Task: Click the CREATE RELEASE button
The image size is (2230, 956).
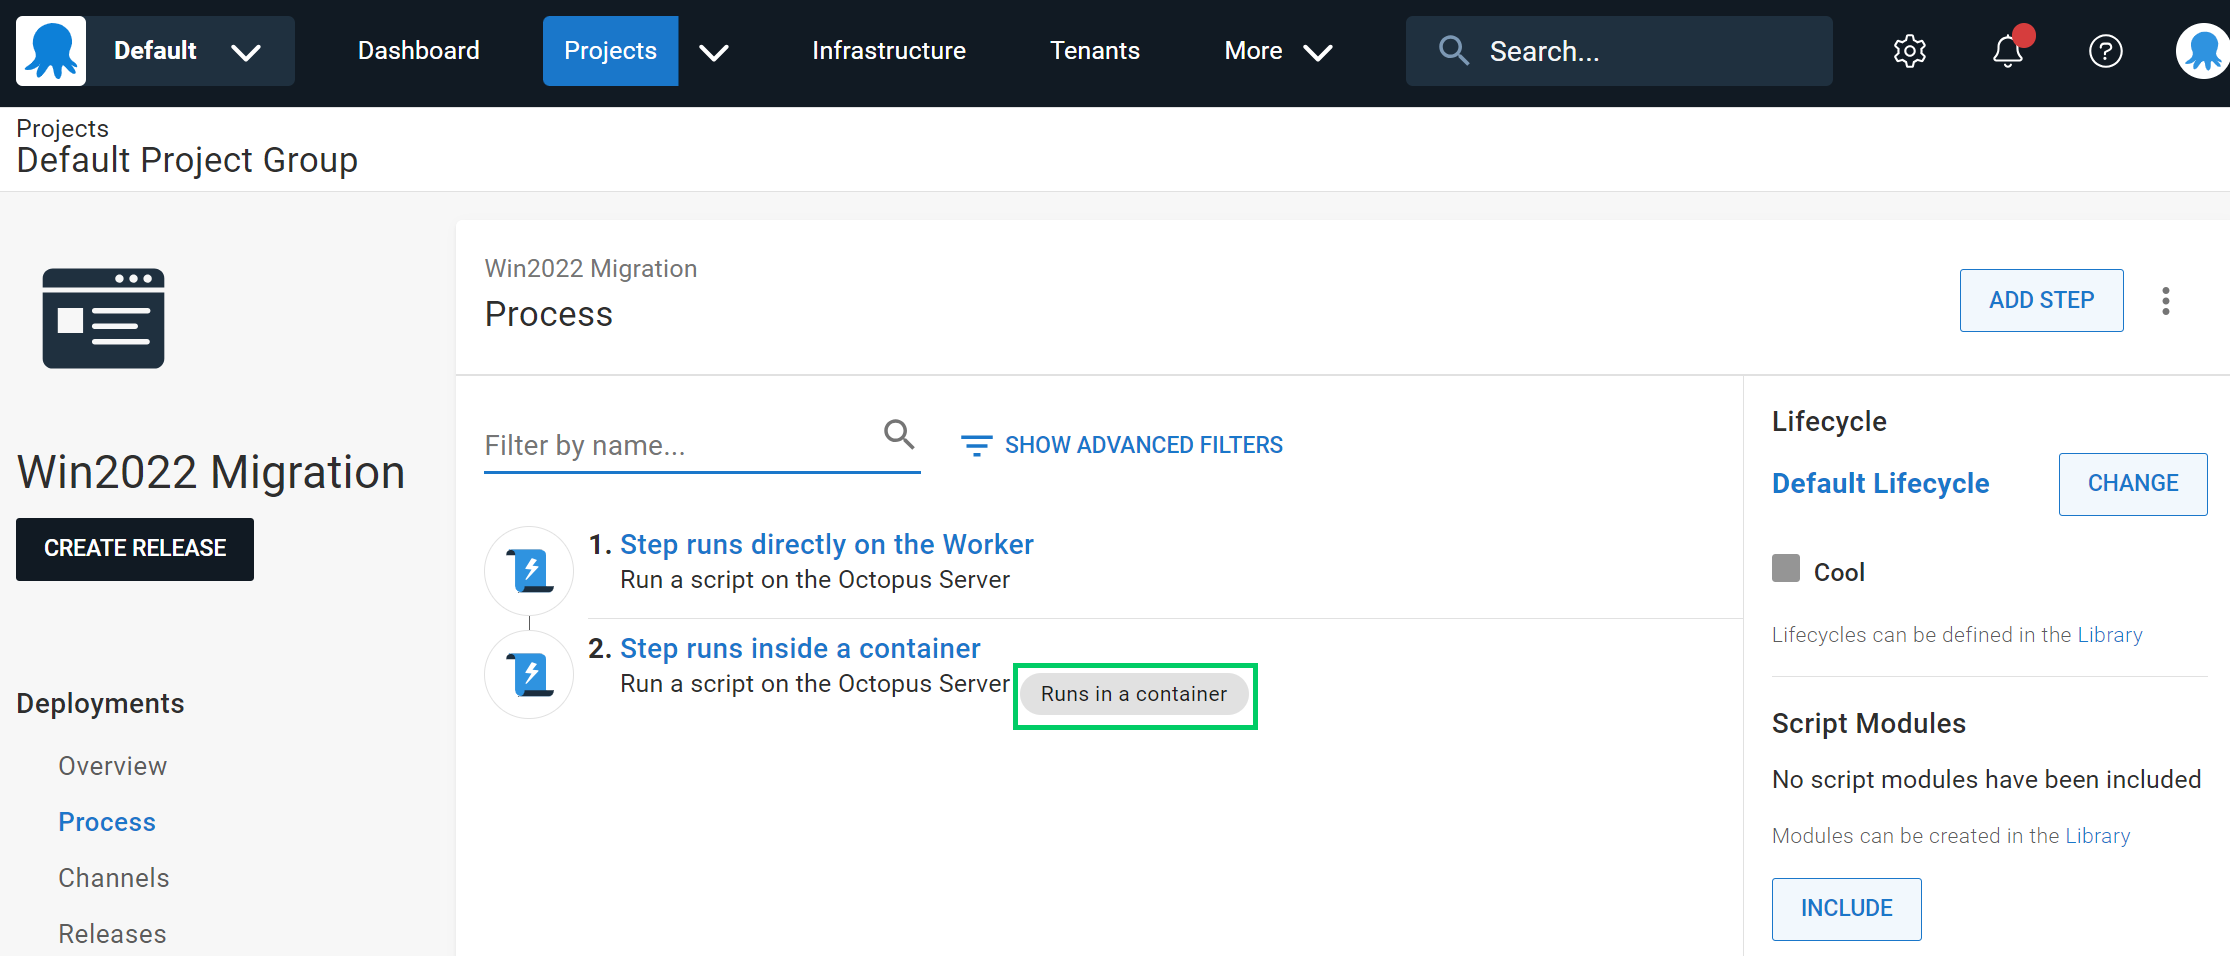Action: pos(135,549)
